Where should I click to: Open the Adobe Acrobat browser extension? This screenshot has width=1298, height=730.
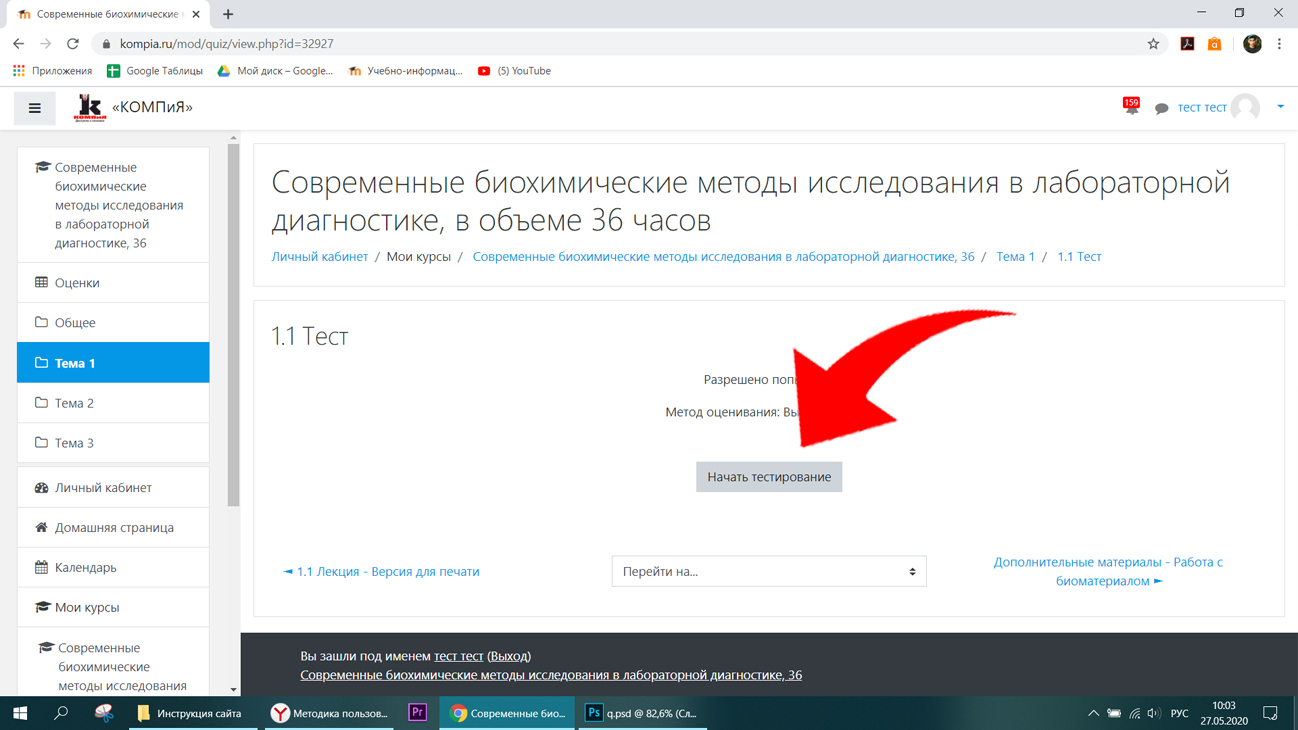tap(1187, 44)
